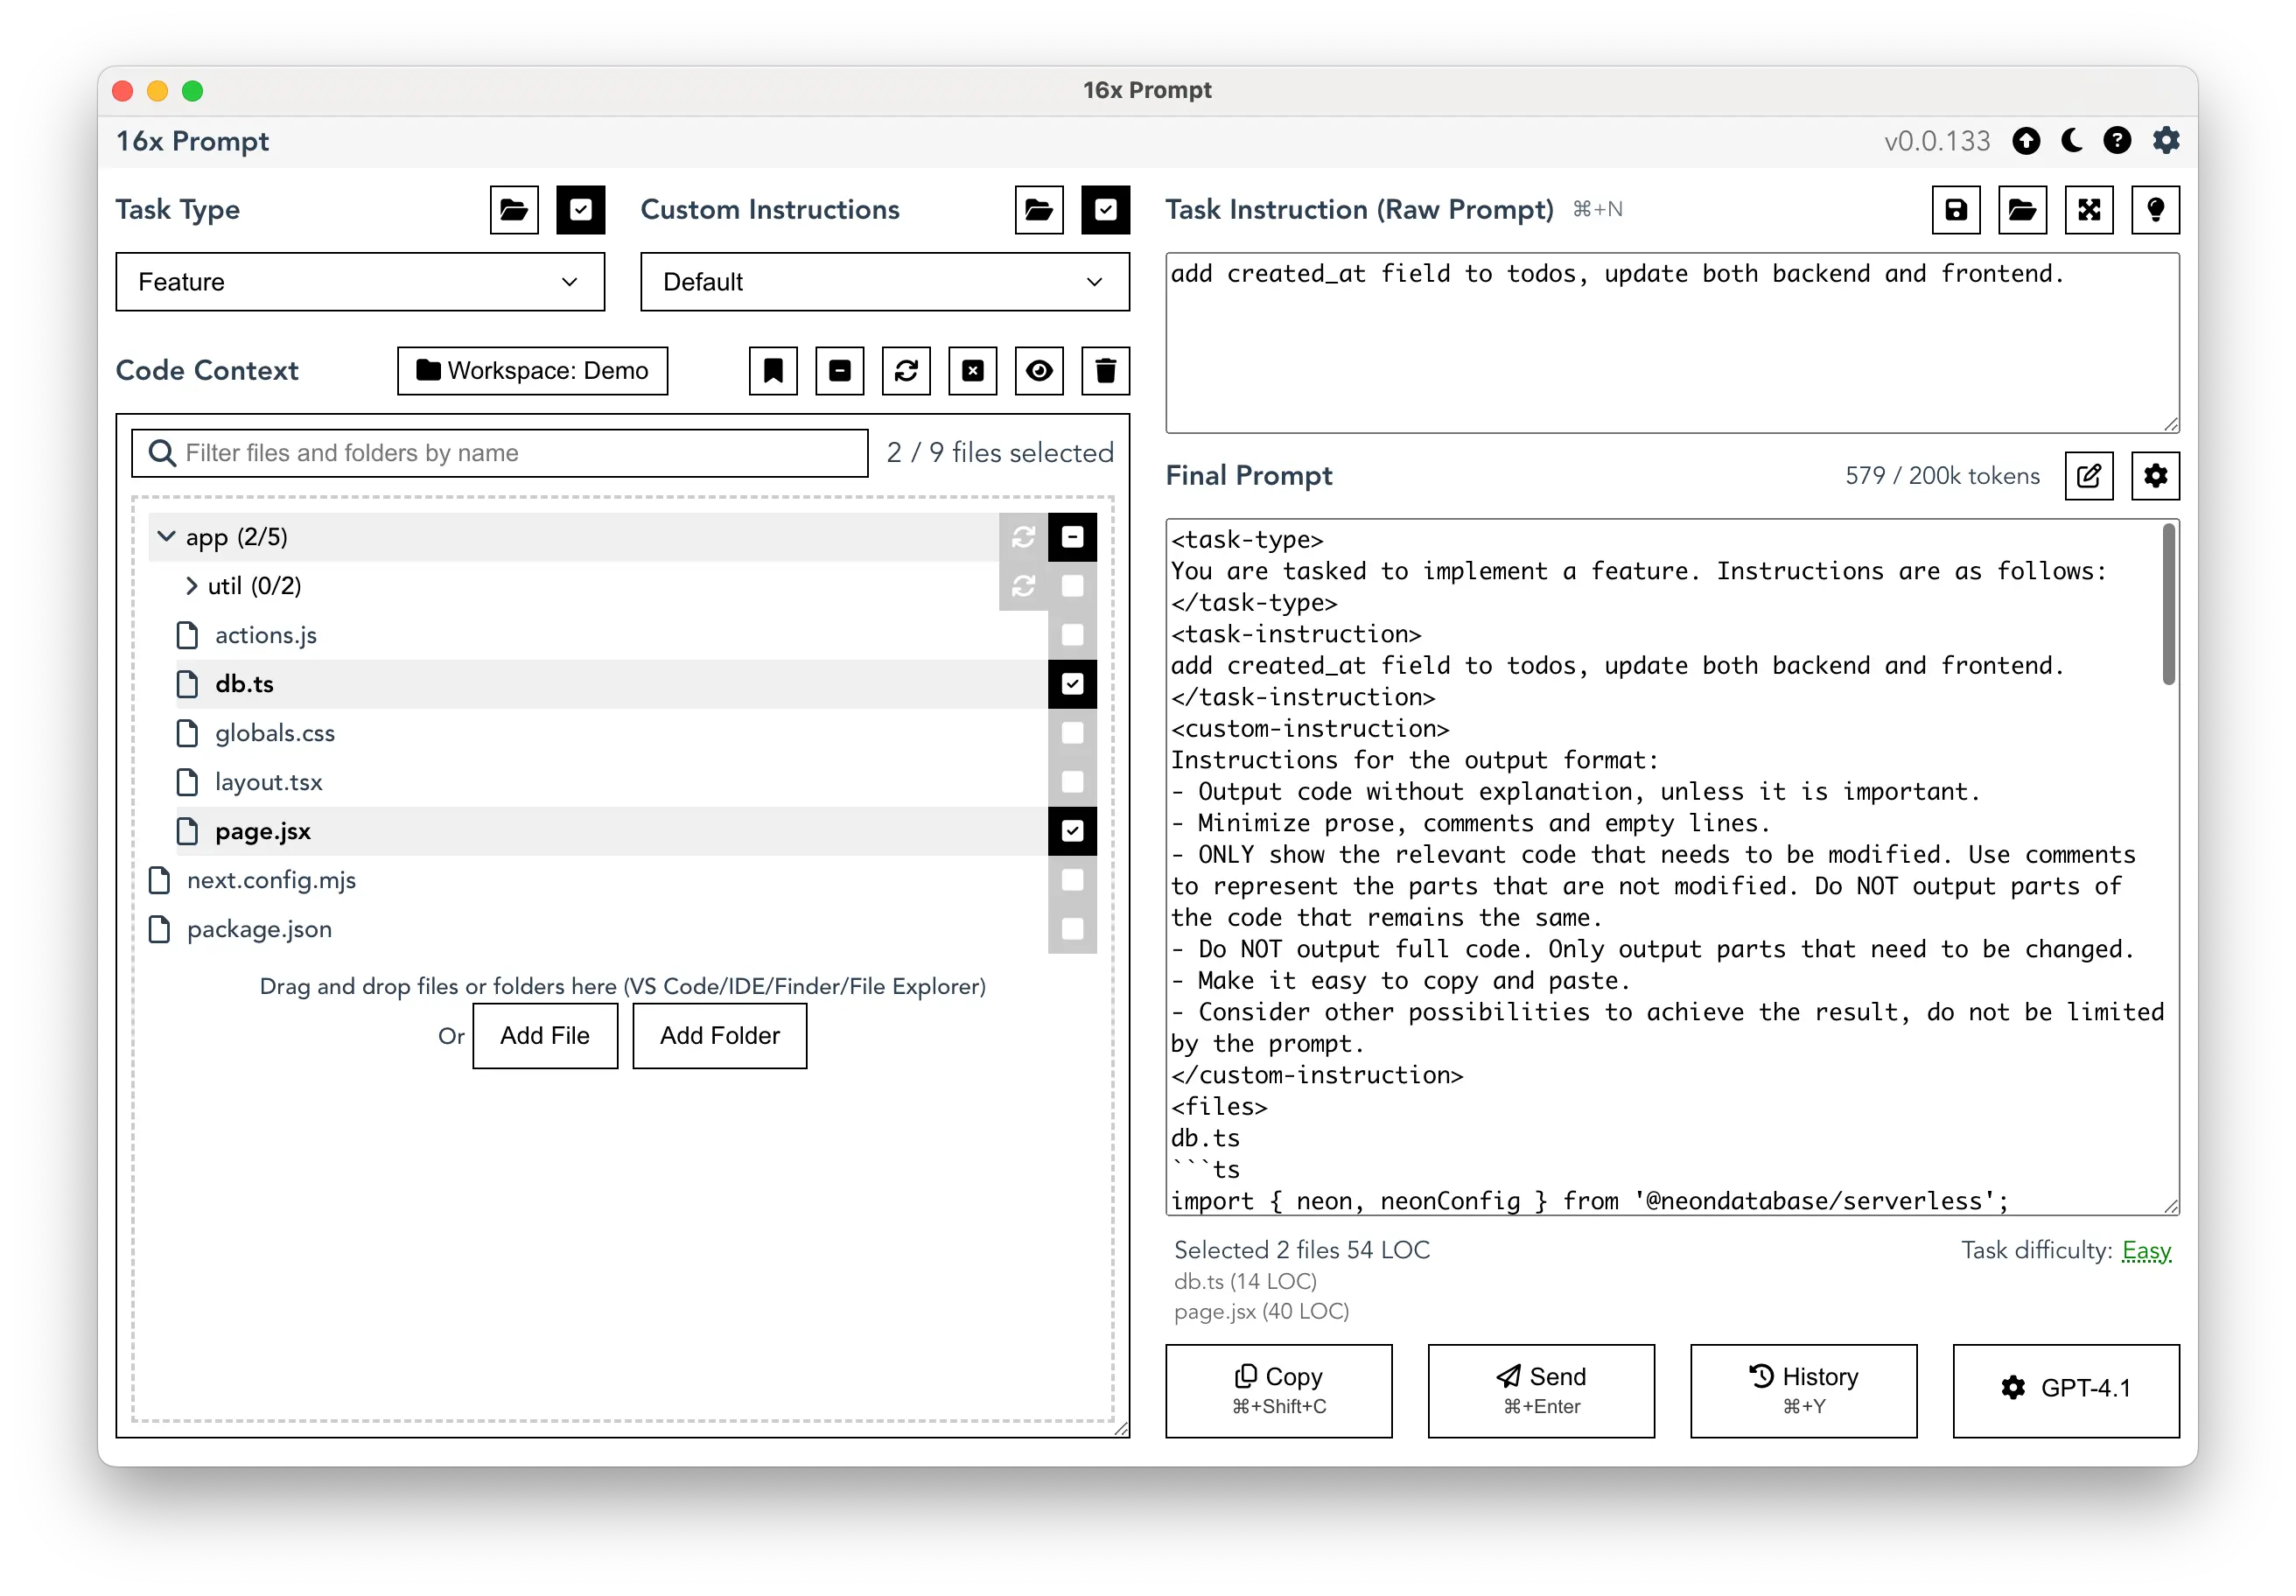Toggle dark mode with the moon icon

(x=2072, y=141)
